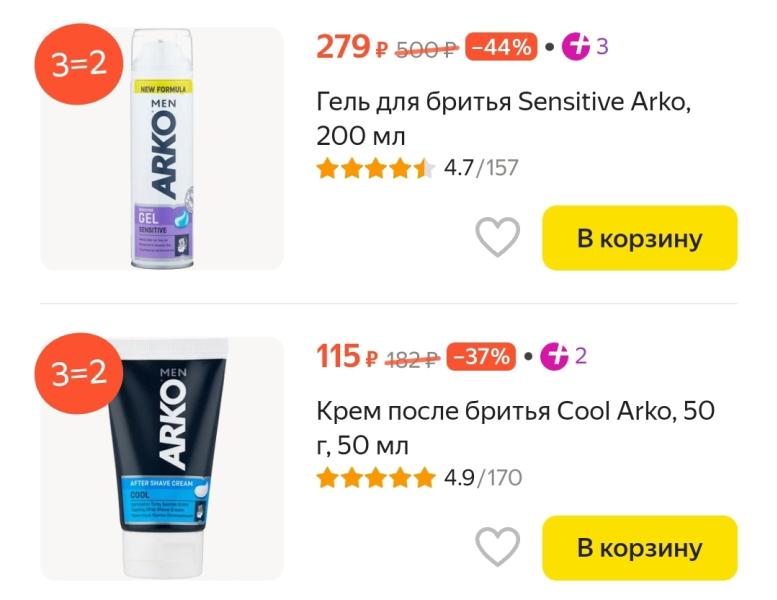Add Sensitive Arko gel to cart
Viewport: 777px width, 600px height.
point(639,238)
